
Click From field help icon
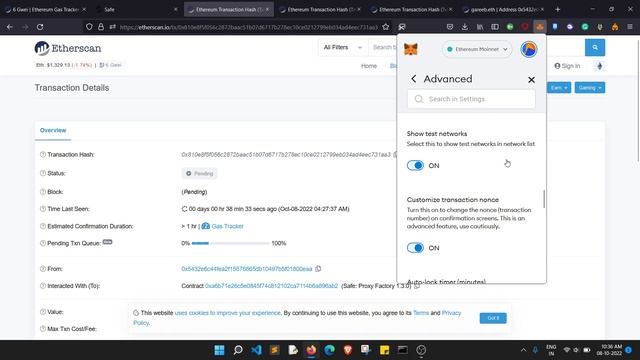[x=42, y=269]
